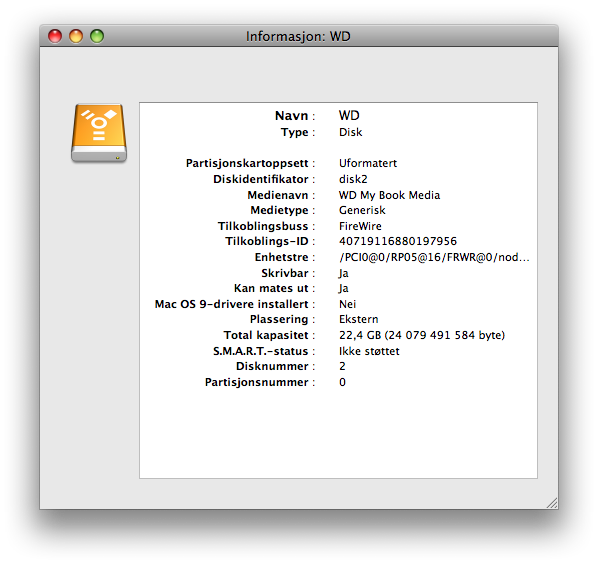The height and width of the screenshot is (564, 598).
Task: Minimize the window with the yellow button
Action: tap(76, 37)
